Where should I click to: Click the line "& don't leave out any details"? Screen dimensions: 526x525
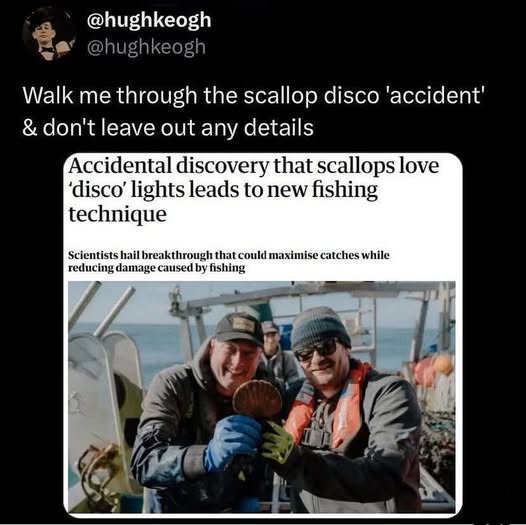point(168,128)
